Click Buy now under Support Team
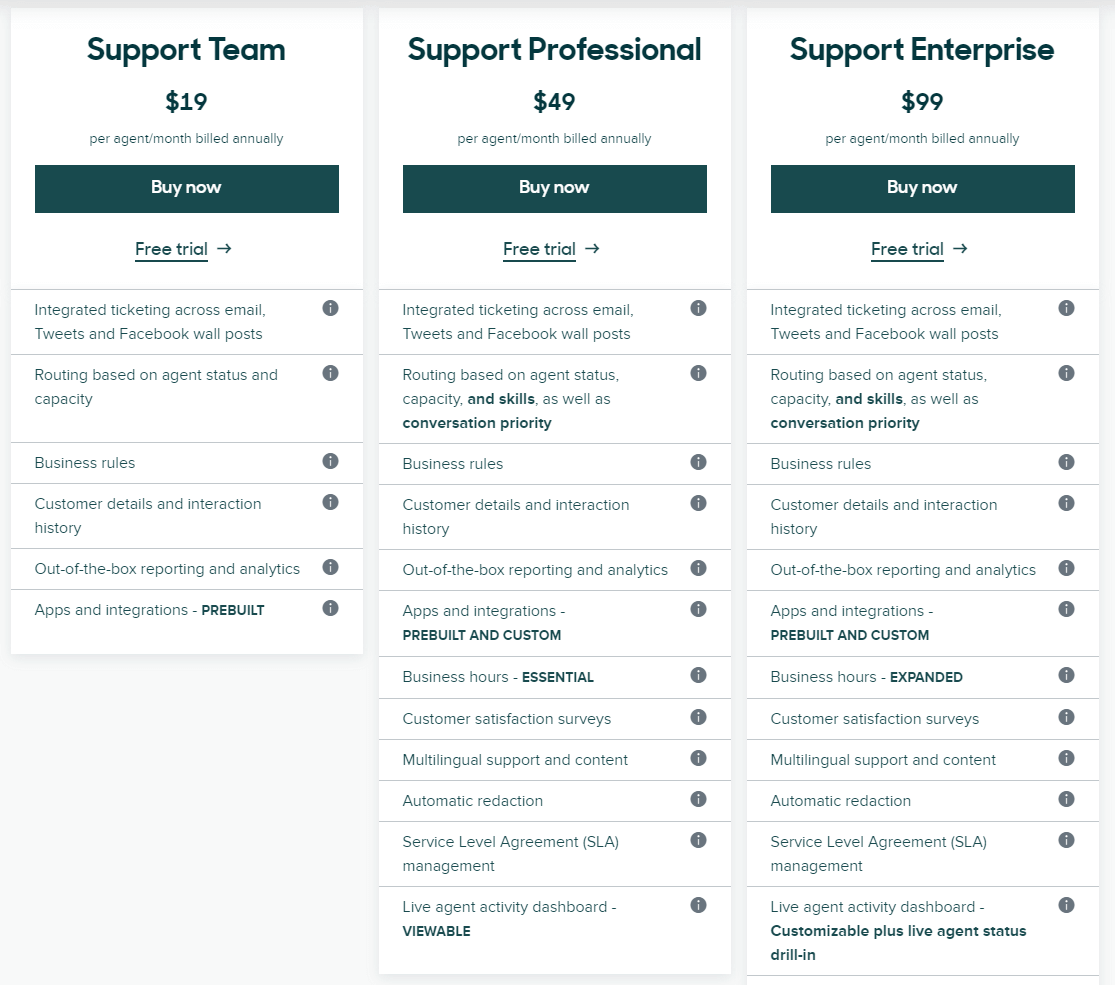The width and height of the screenshot is (1115, 985). coord(186,188)
